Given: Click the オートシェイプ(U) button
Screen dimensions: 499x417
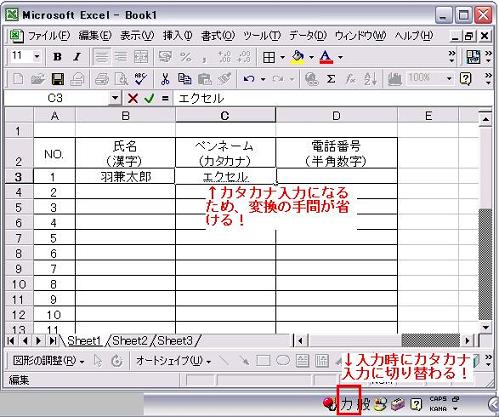Looking at the screenshot, I should pos(173,361).
